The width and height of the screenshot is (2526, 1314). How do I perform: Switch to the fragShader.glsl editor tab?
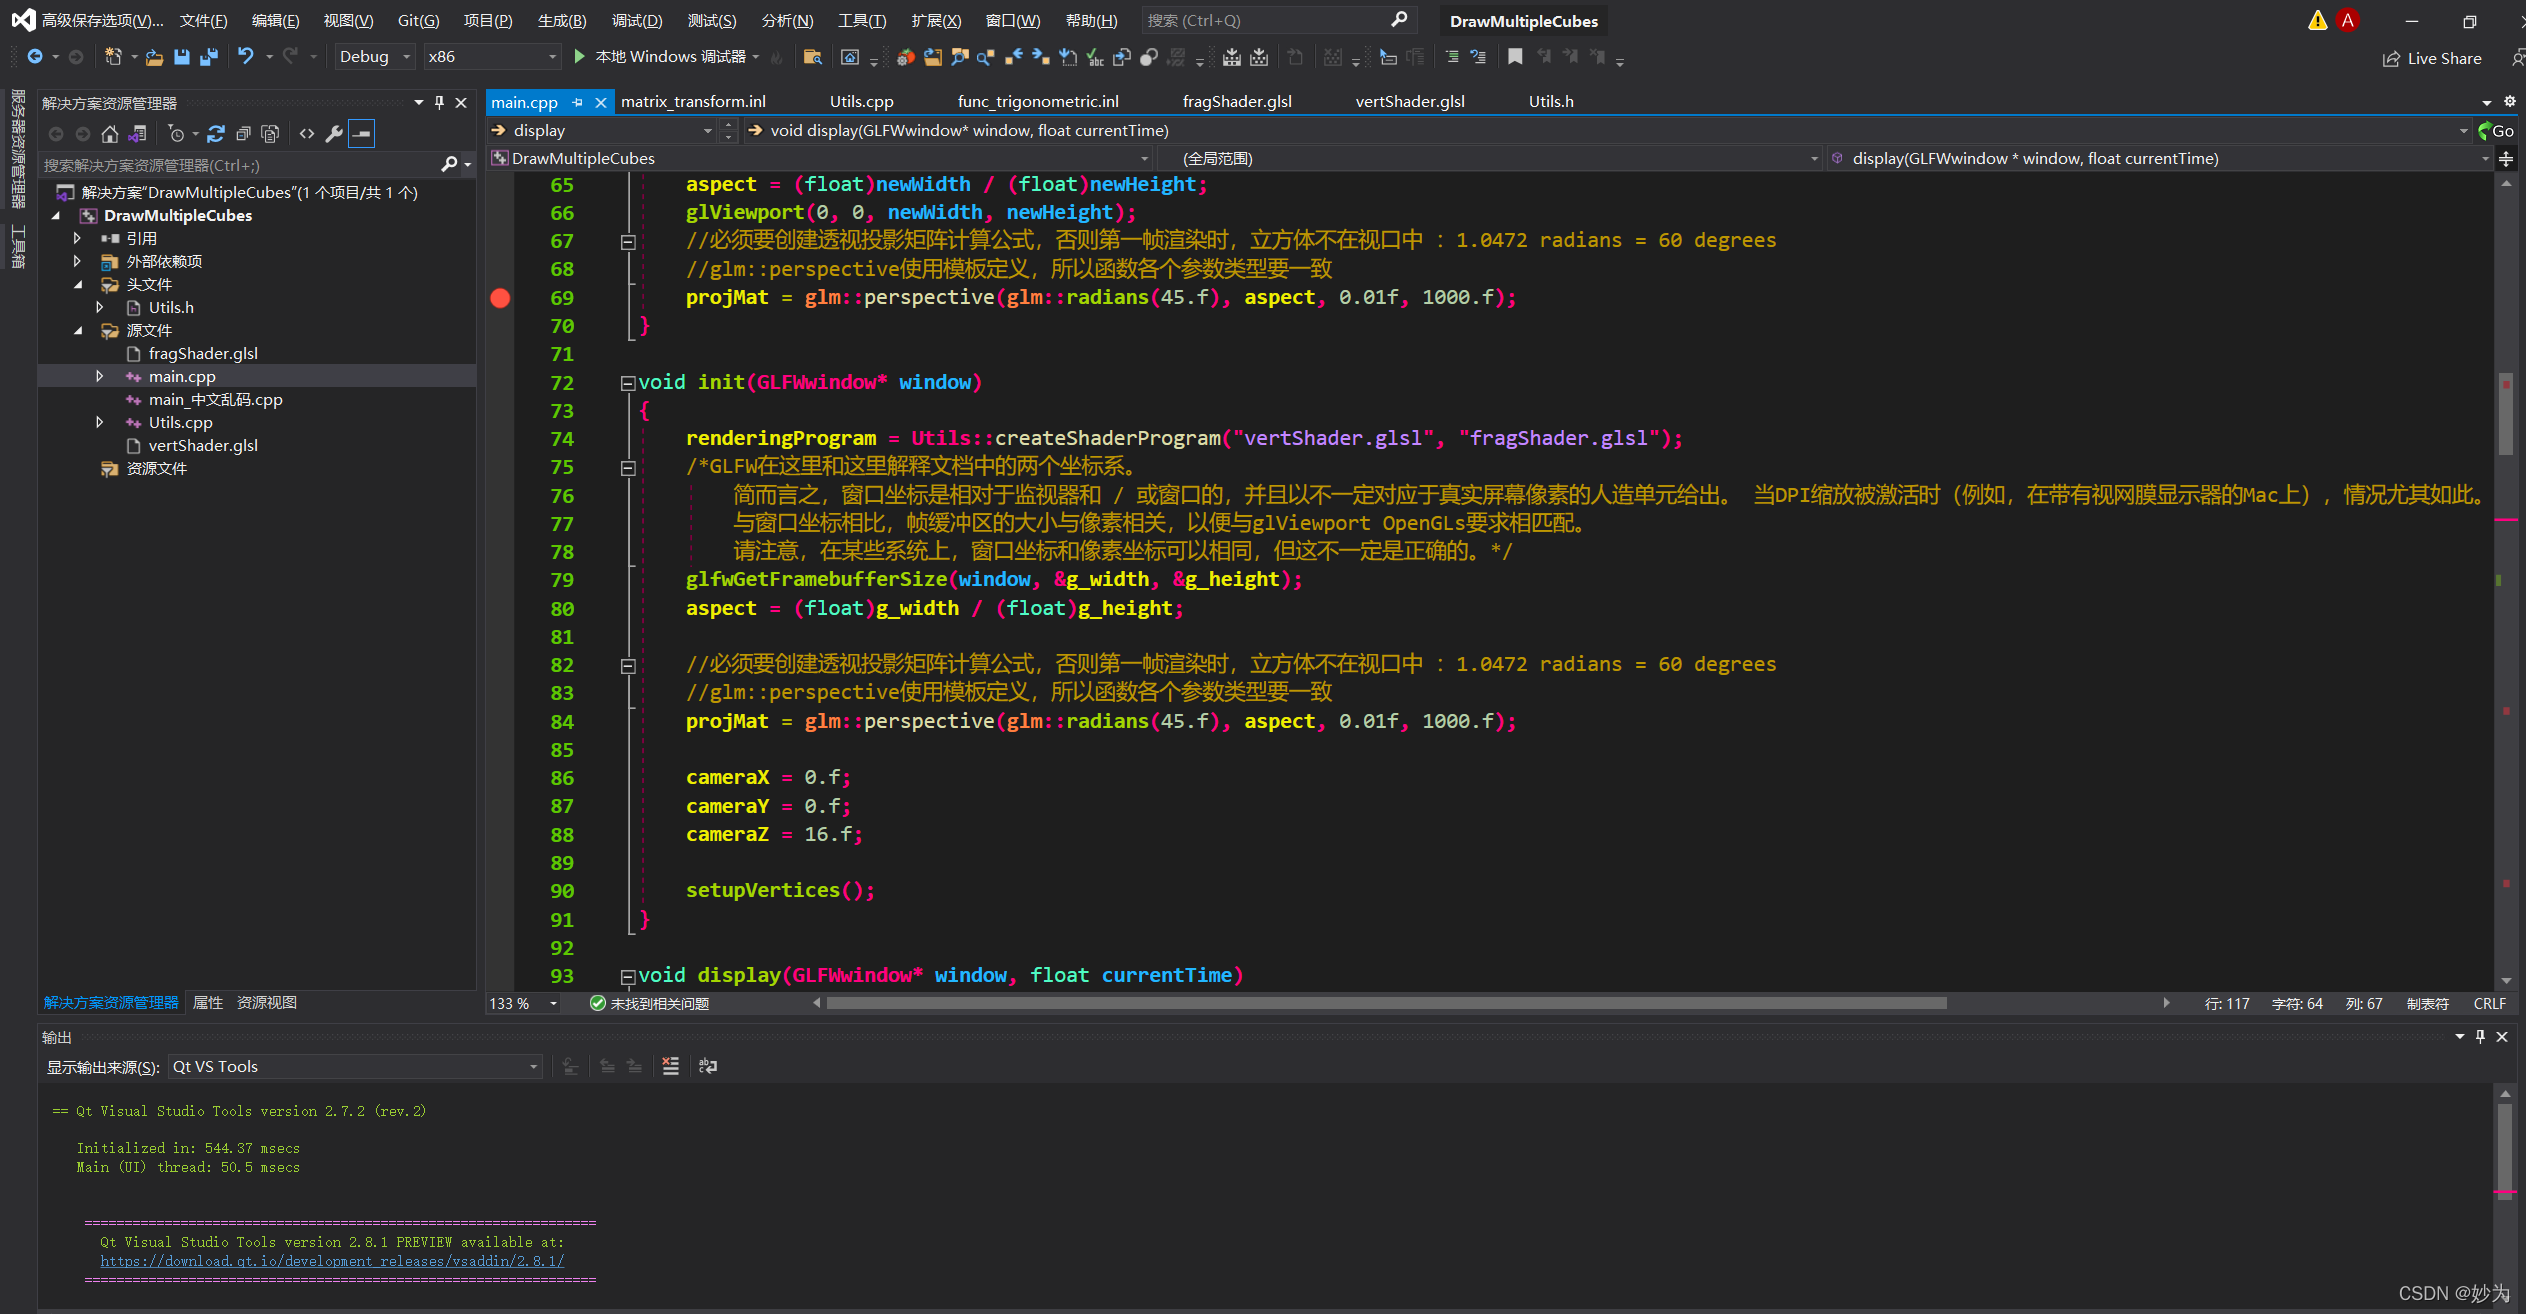pyautogui.click(x=1237, y=102)
